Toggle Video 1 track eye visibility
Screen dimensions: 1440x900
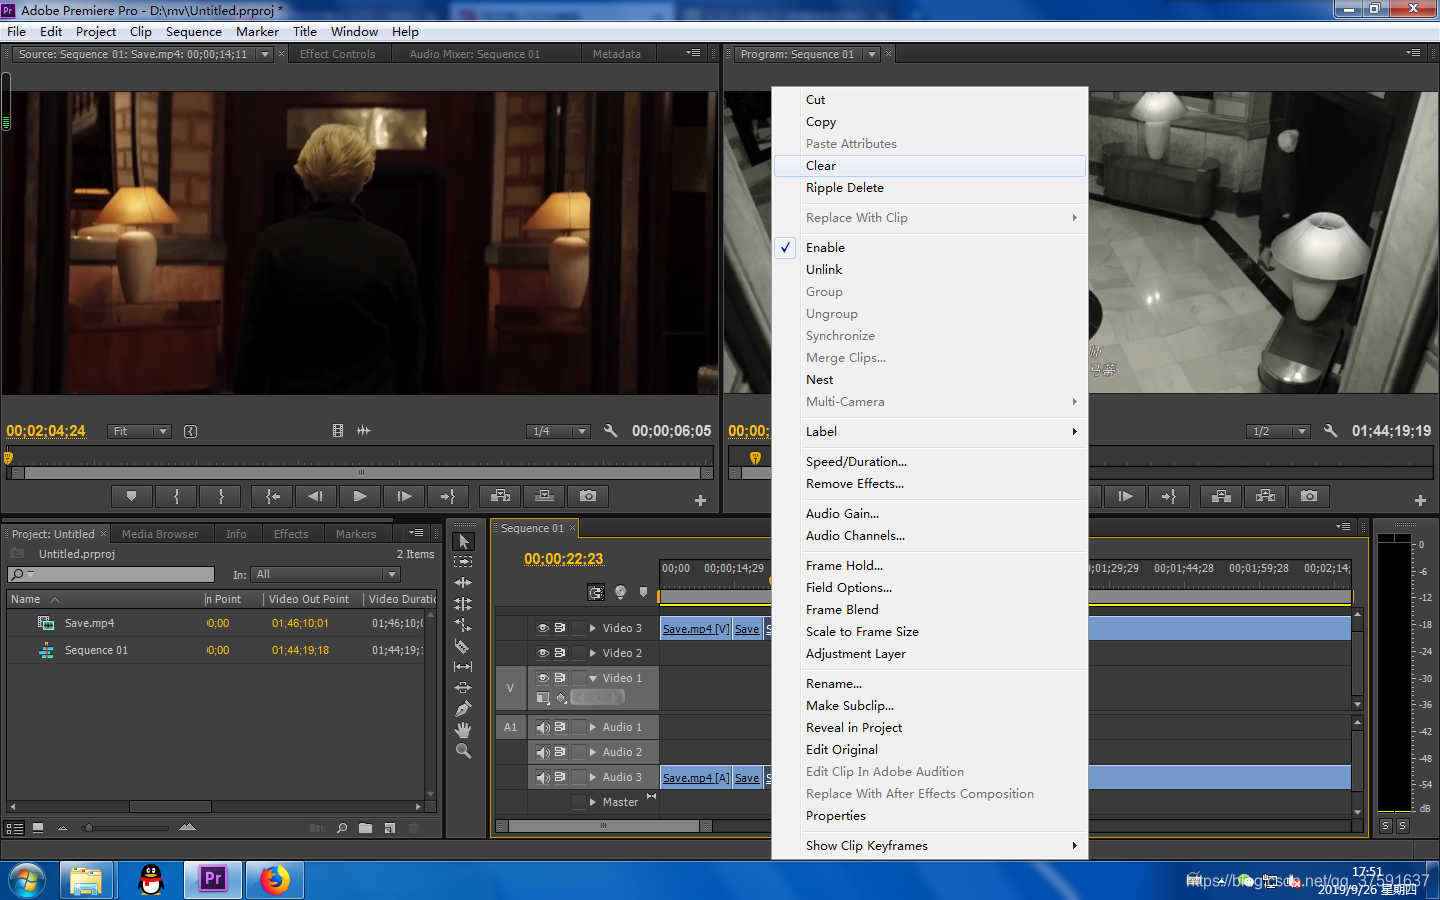[x=543, y=678]
